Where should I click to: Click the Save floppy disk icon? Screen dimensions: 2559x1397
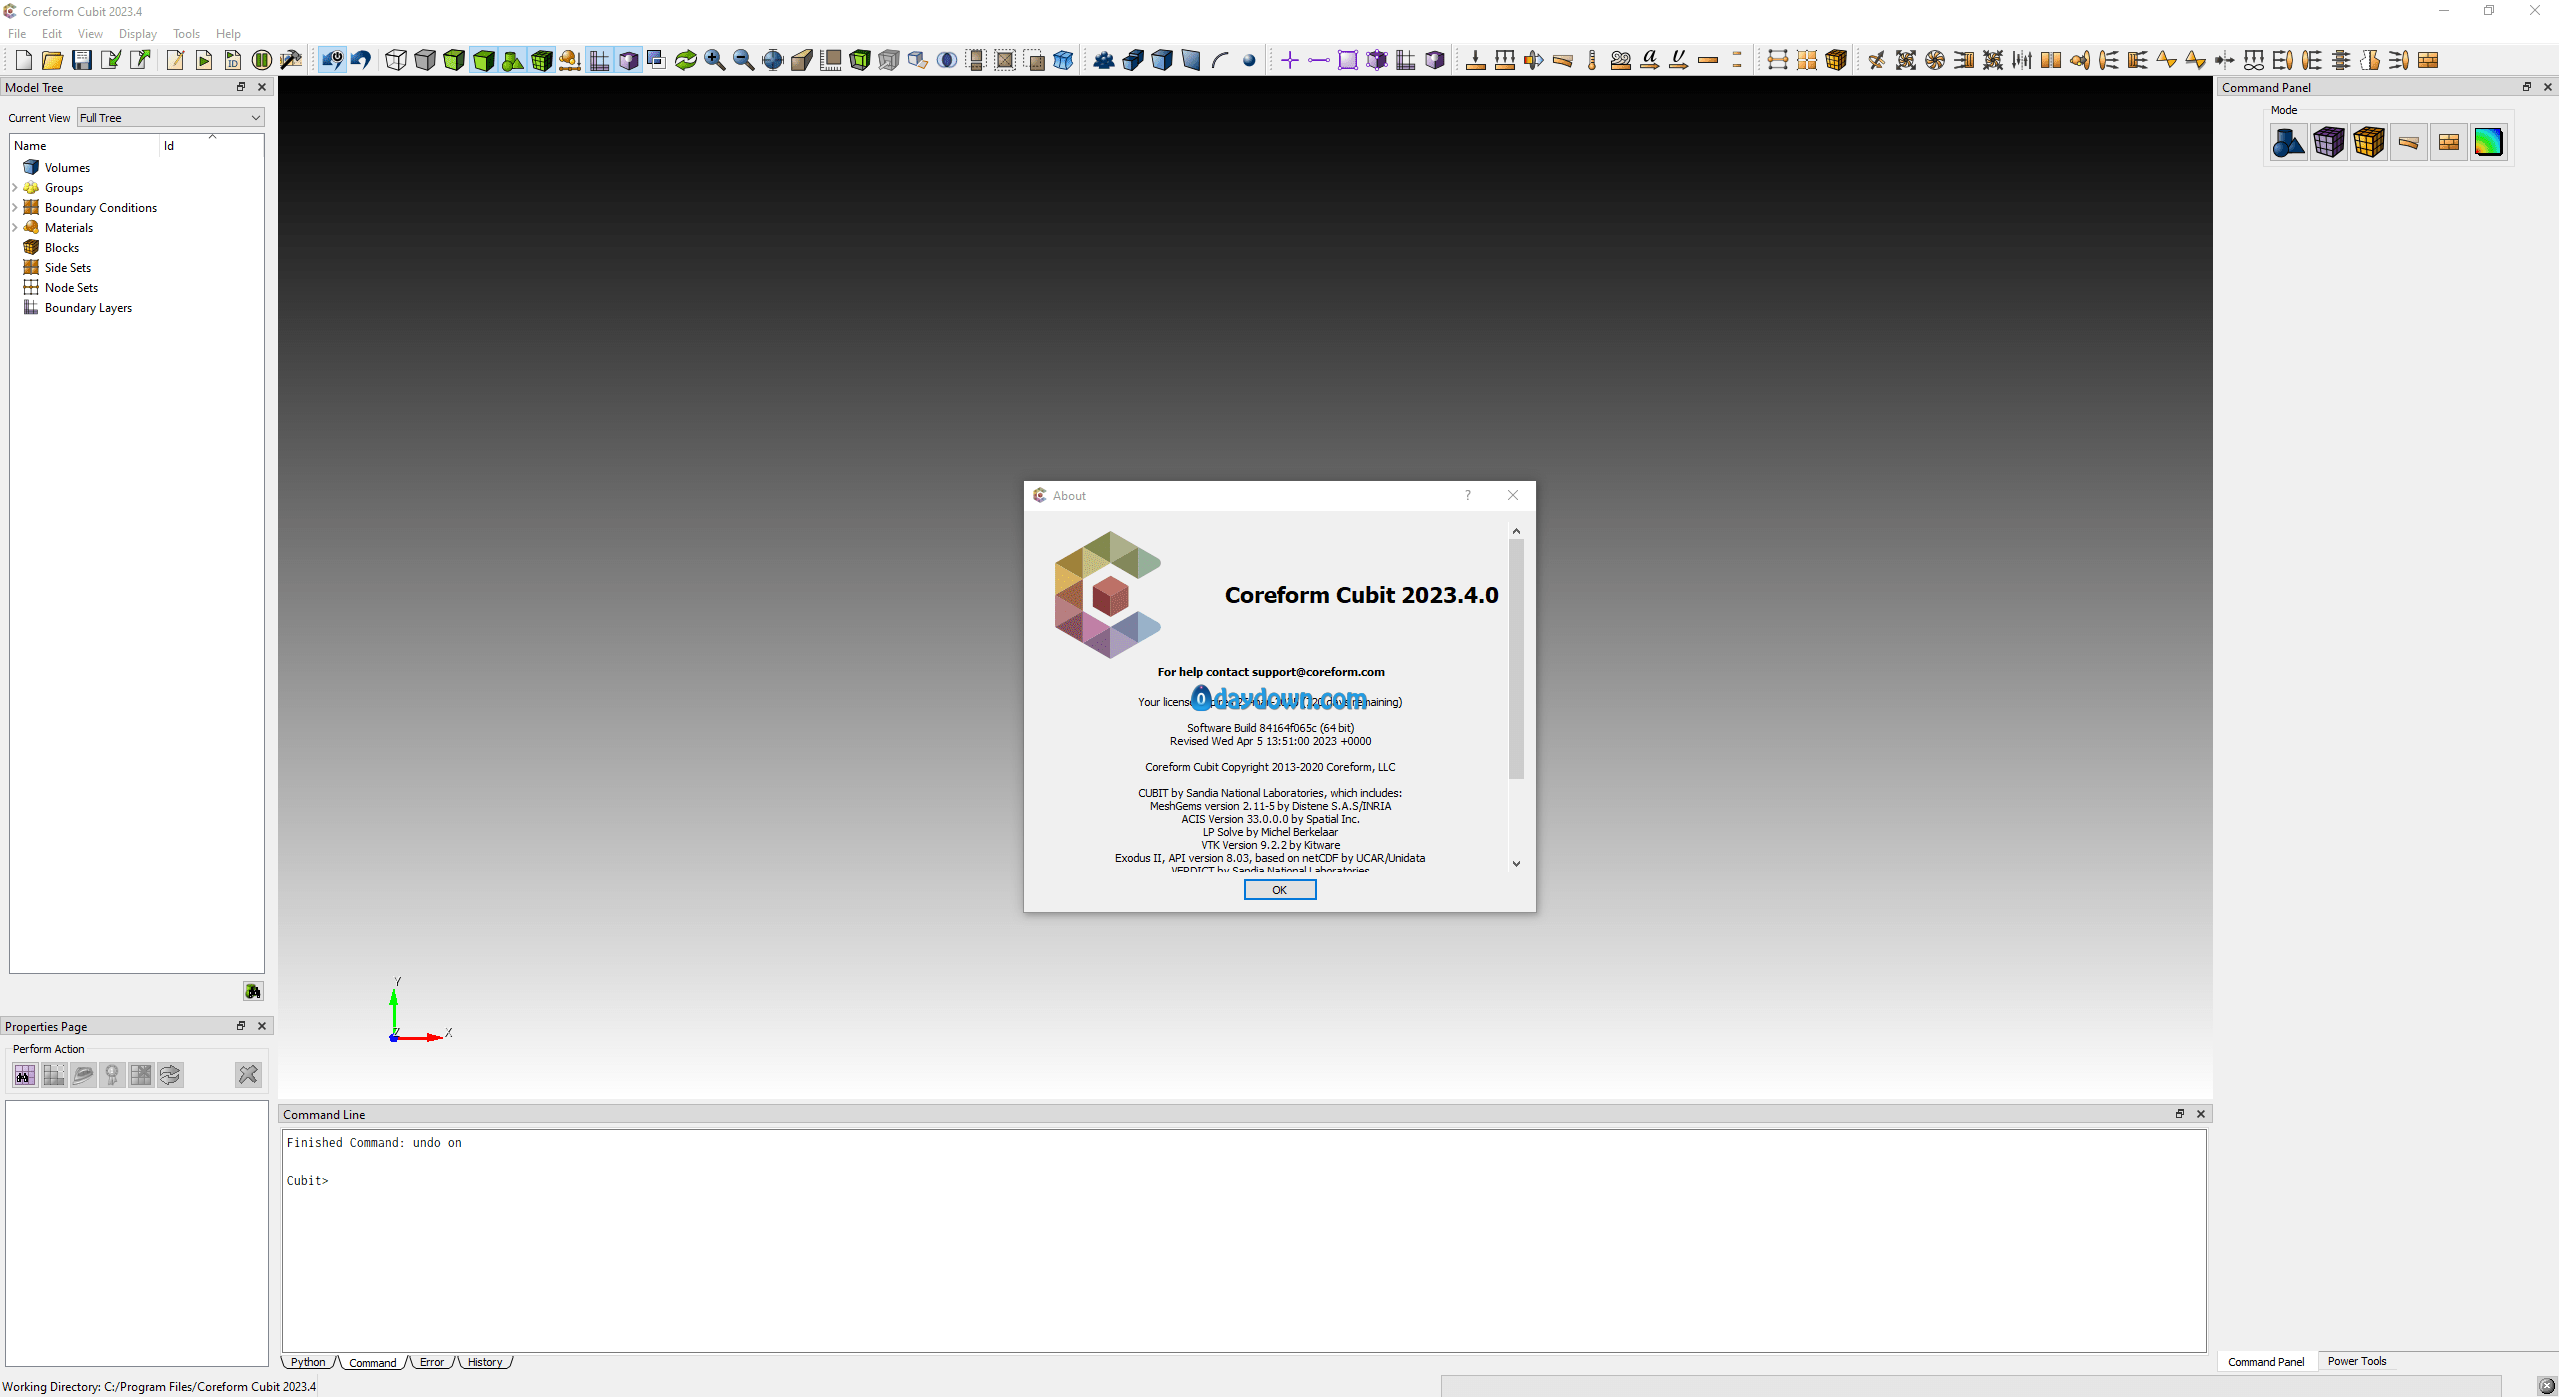[x=82, y=60]
